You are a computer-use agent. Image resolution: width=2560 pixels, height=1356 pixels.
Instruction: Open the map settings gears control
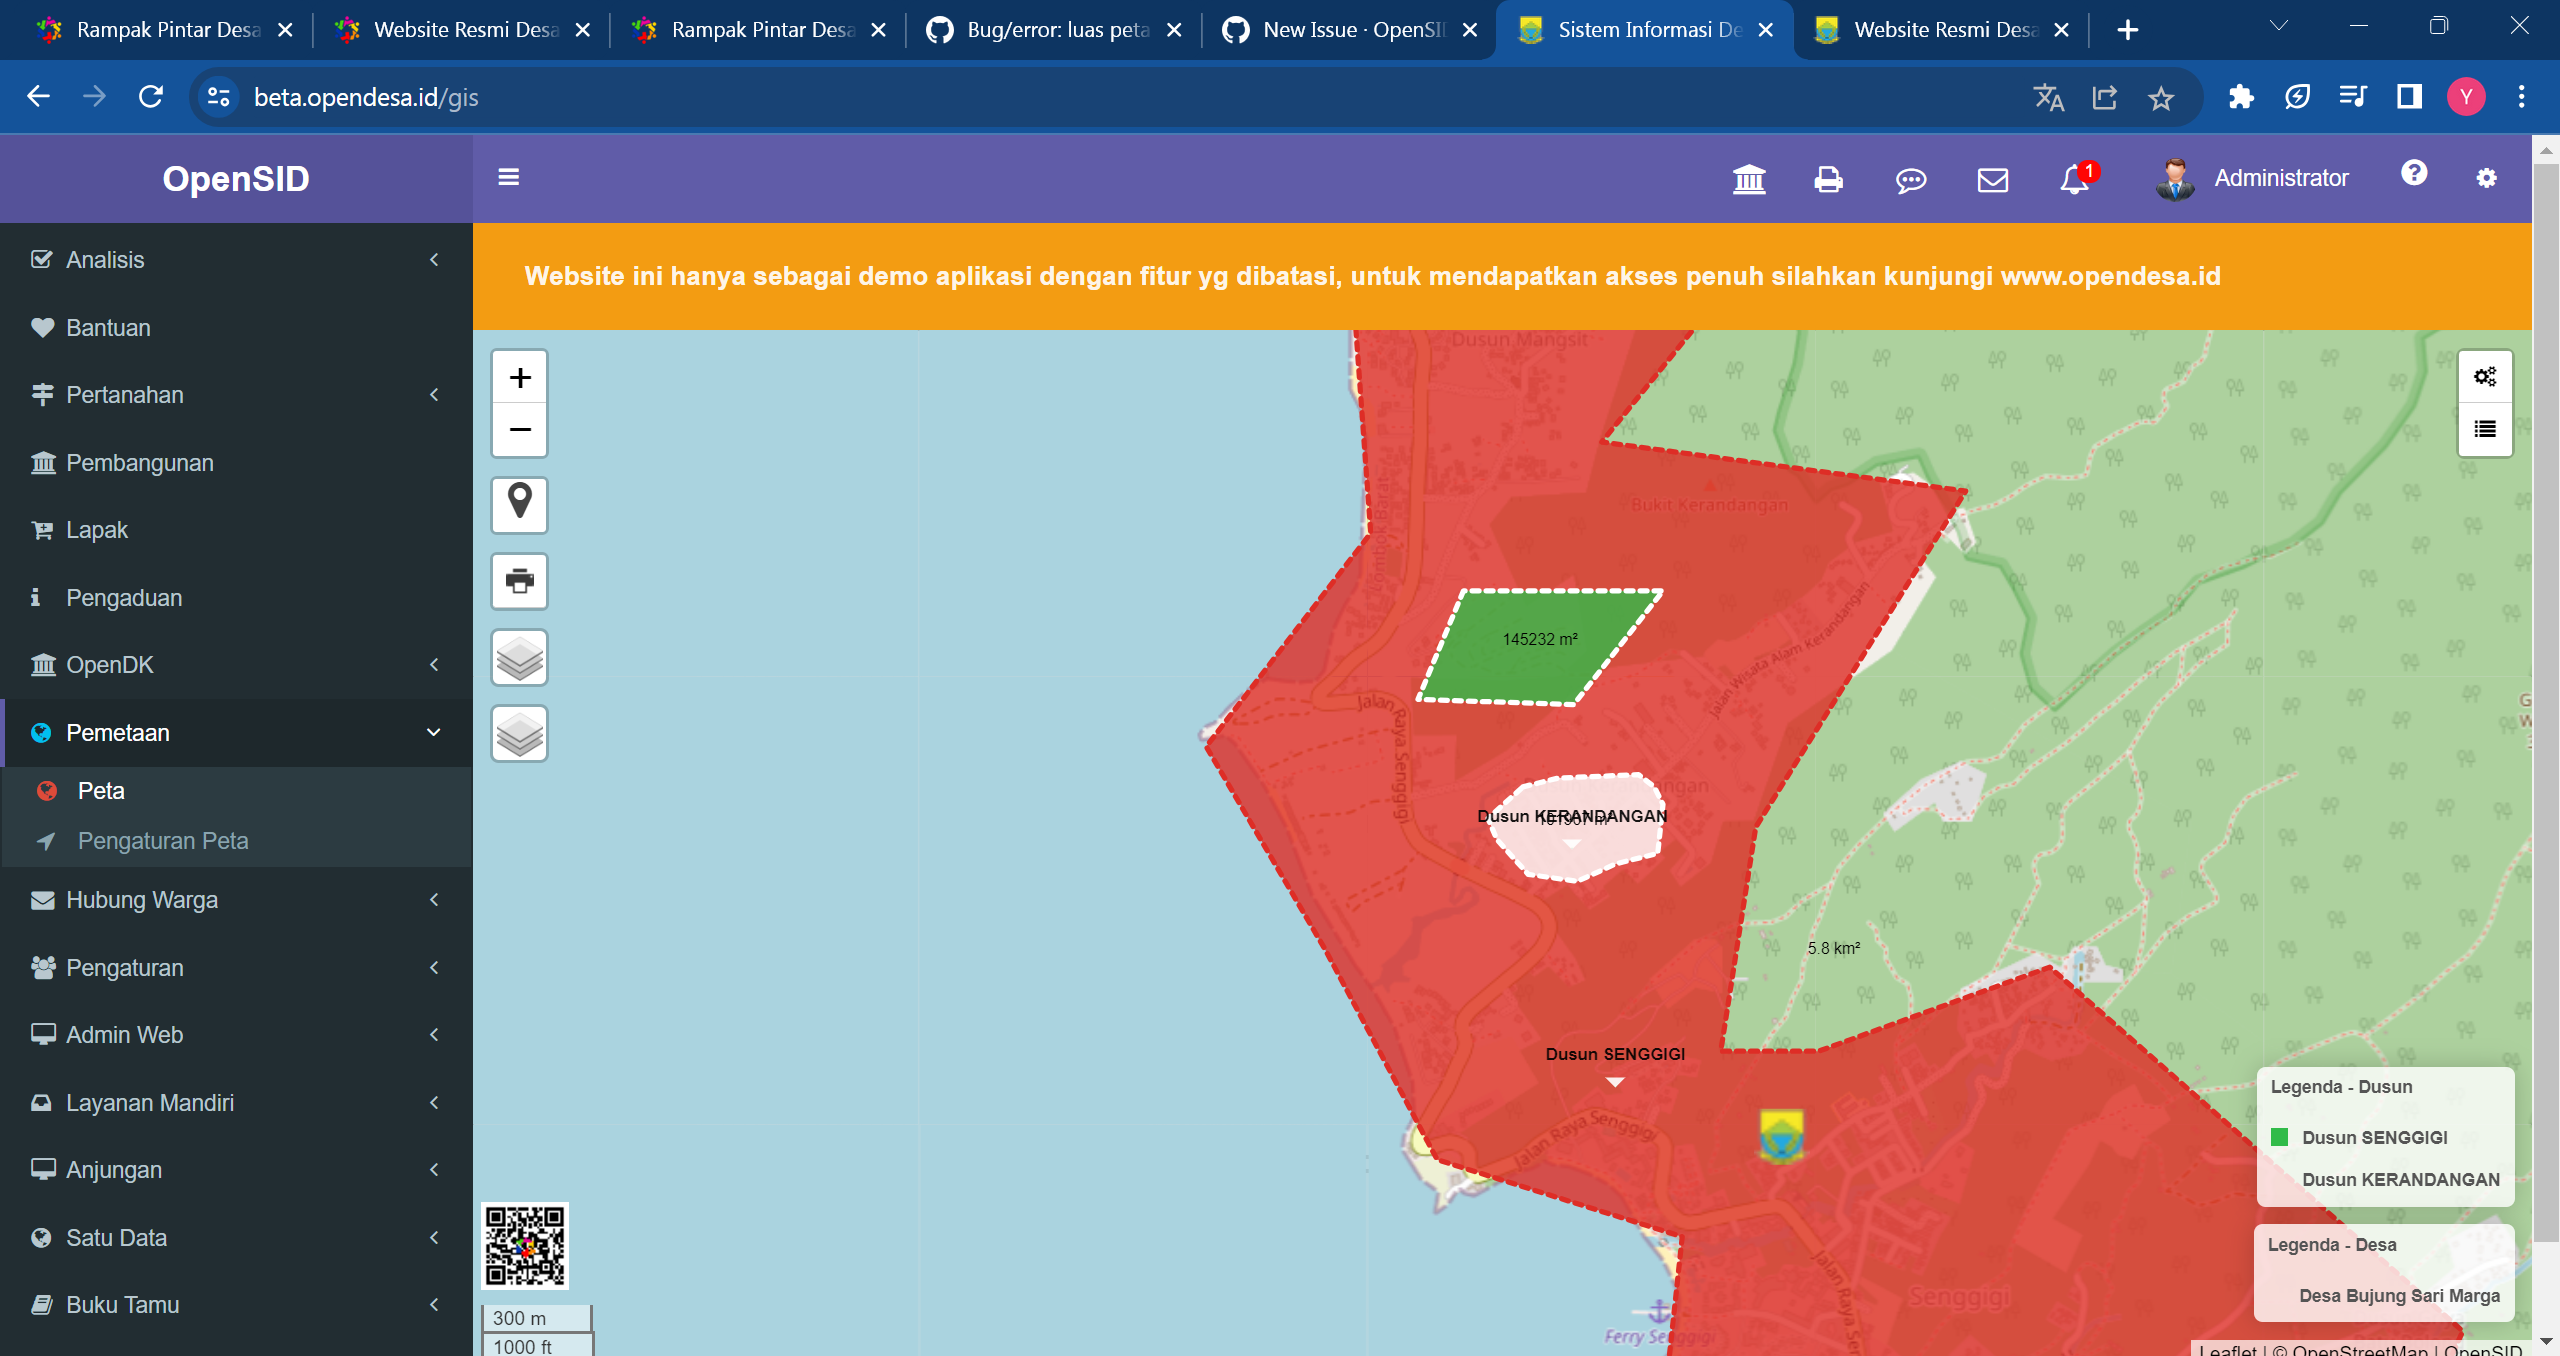point(2485,377)
